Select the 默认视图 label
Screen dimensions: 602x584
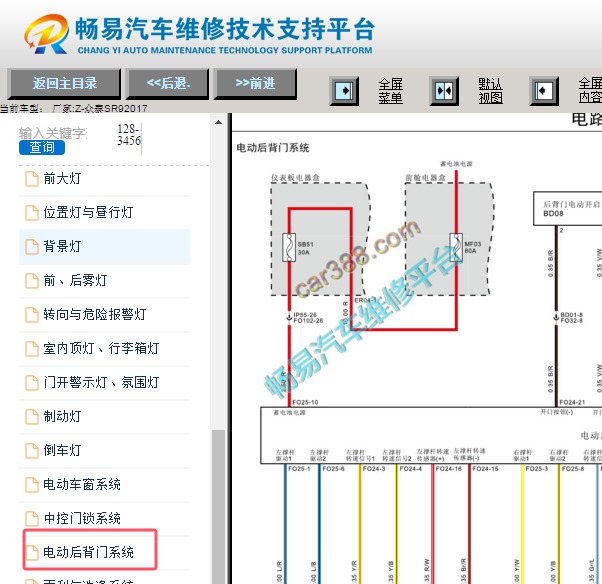[x=490, y=91]
